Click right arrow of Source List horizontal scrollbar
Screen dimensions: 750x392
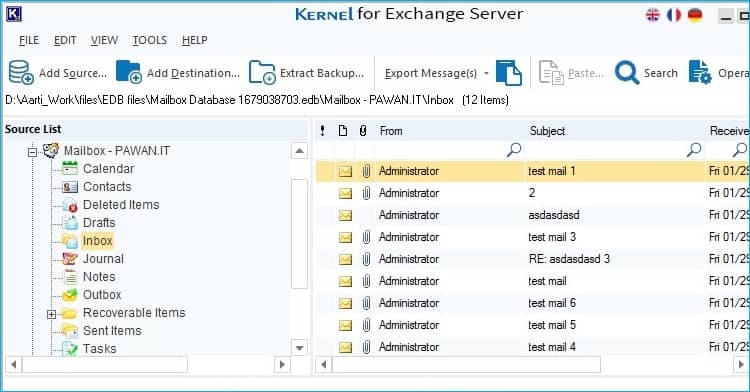coord(282,365)
